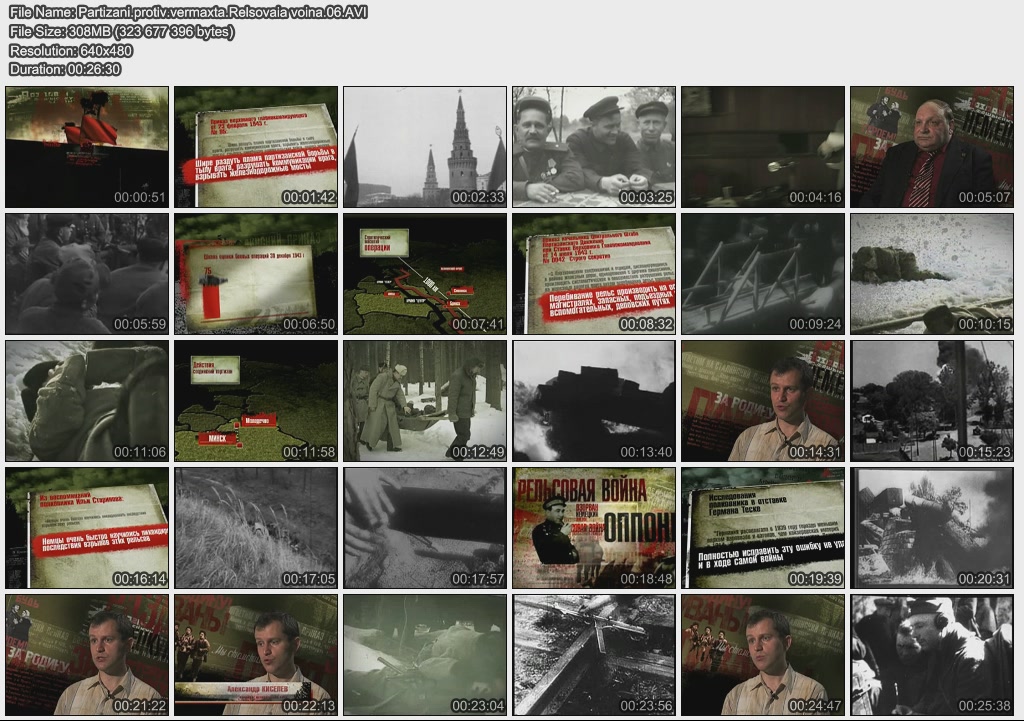The image size is (1024, 721).
Task: Click the red bar chart frame at 00:06:50
Action: (256, 274)
